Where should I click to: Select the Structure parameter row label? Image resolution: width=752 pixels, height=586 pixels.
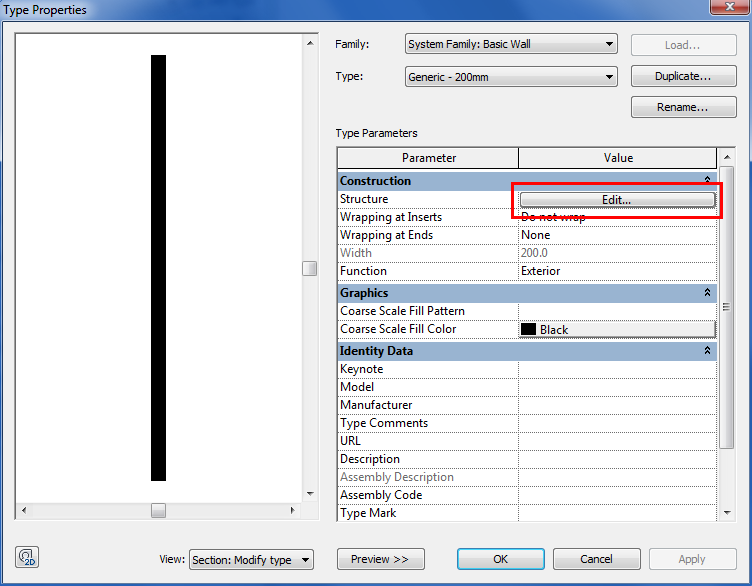pyautogui.click(x=364, y=199)
